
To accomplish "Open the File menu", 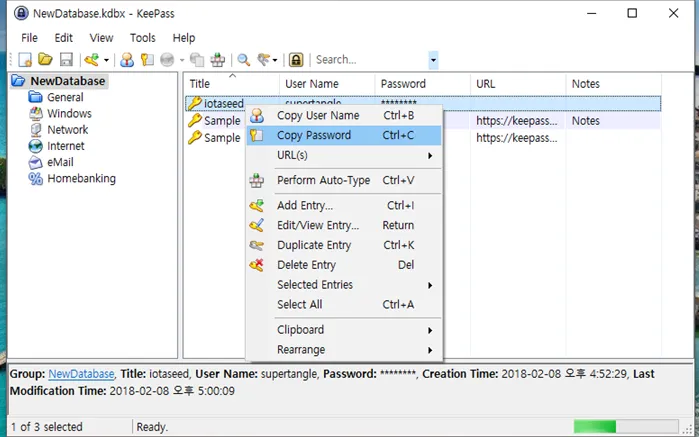I will click(x=29, y=38).
